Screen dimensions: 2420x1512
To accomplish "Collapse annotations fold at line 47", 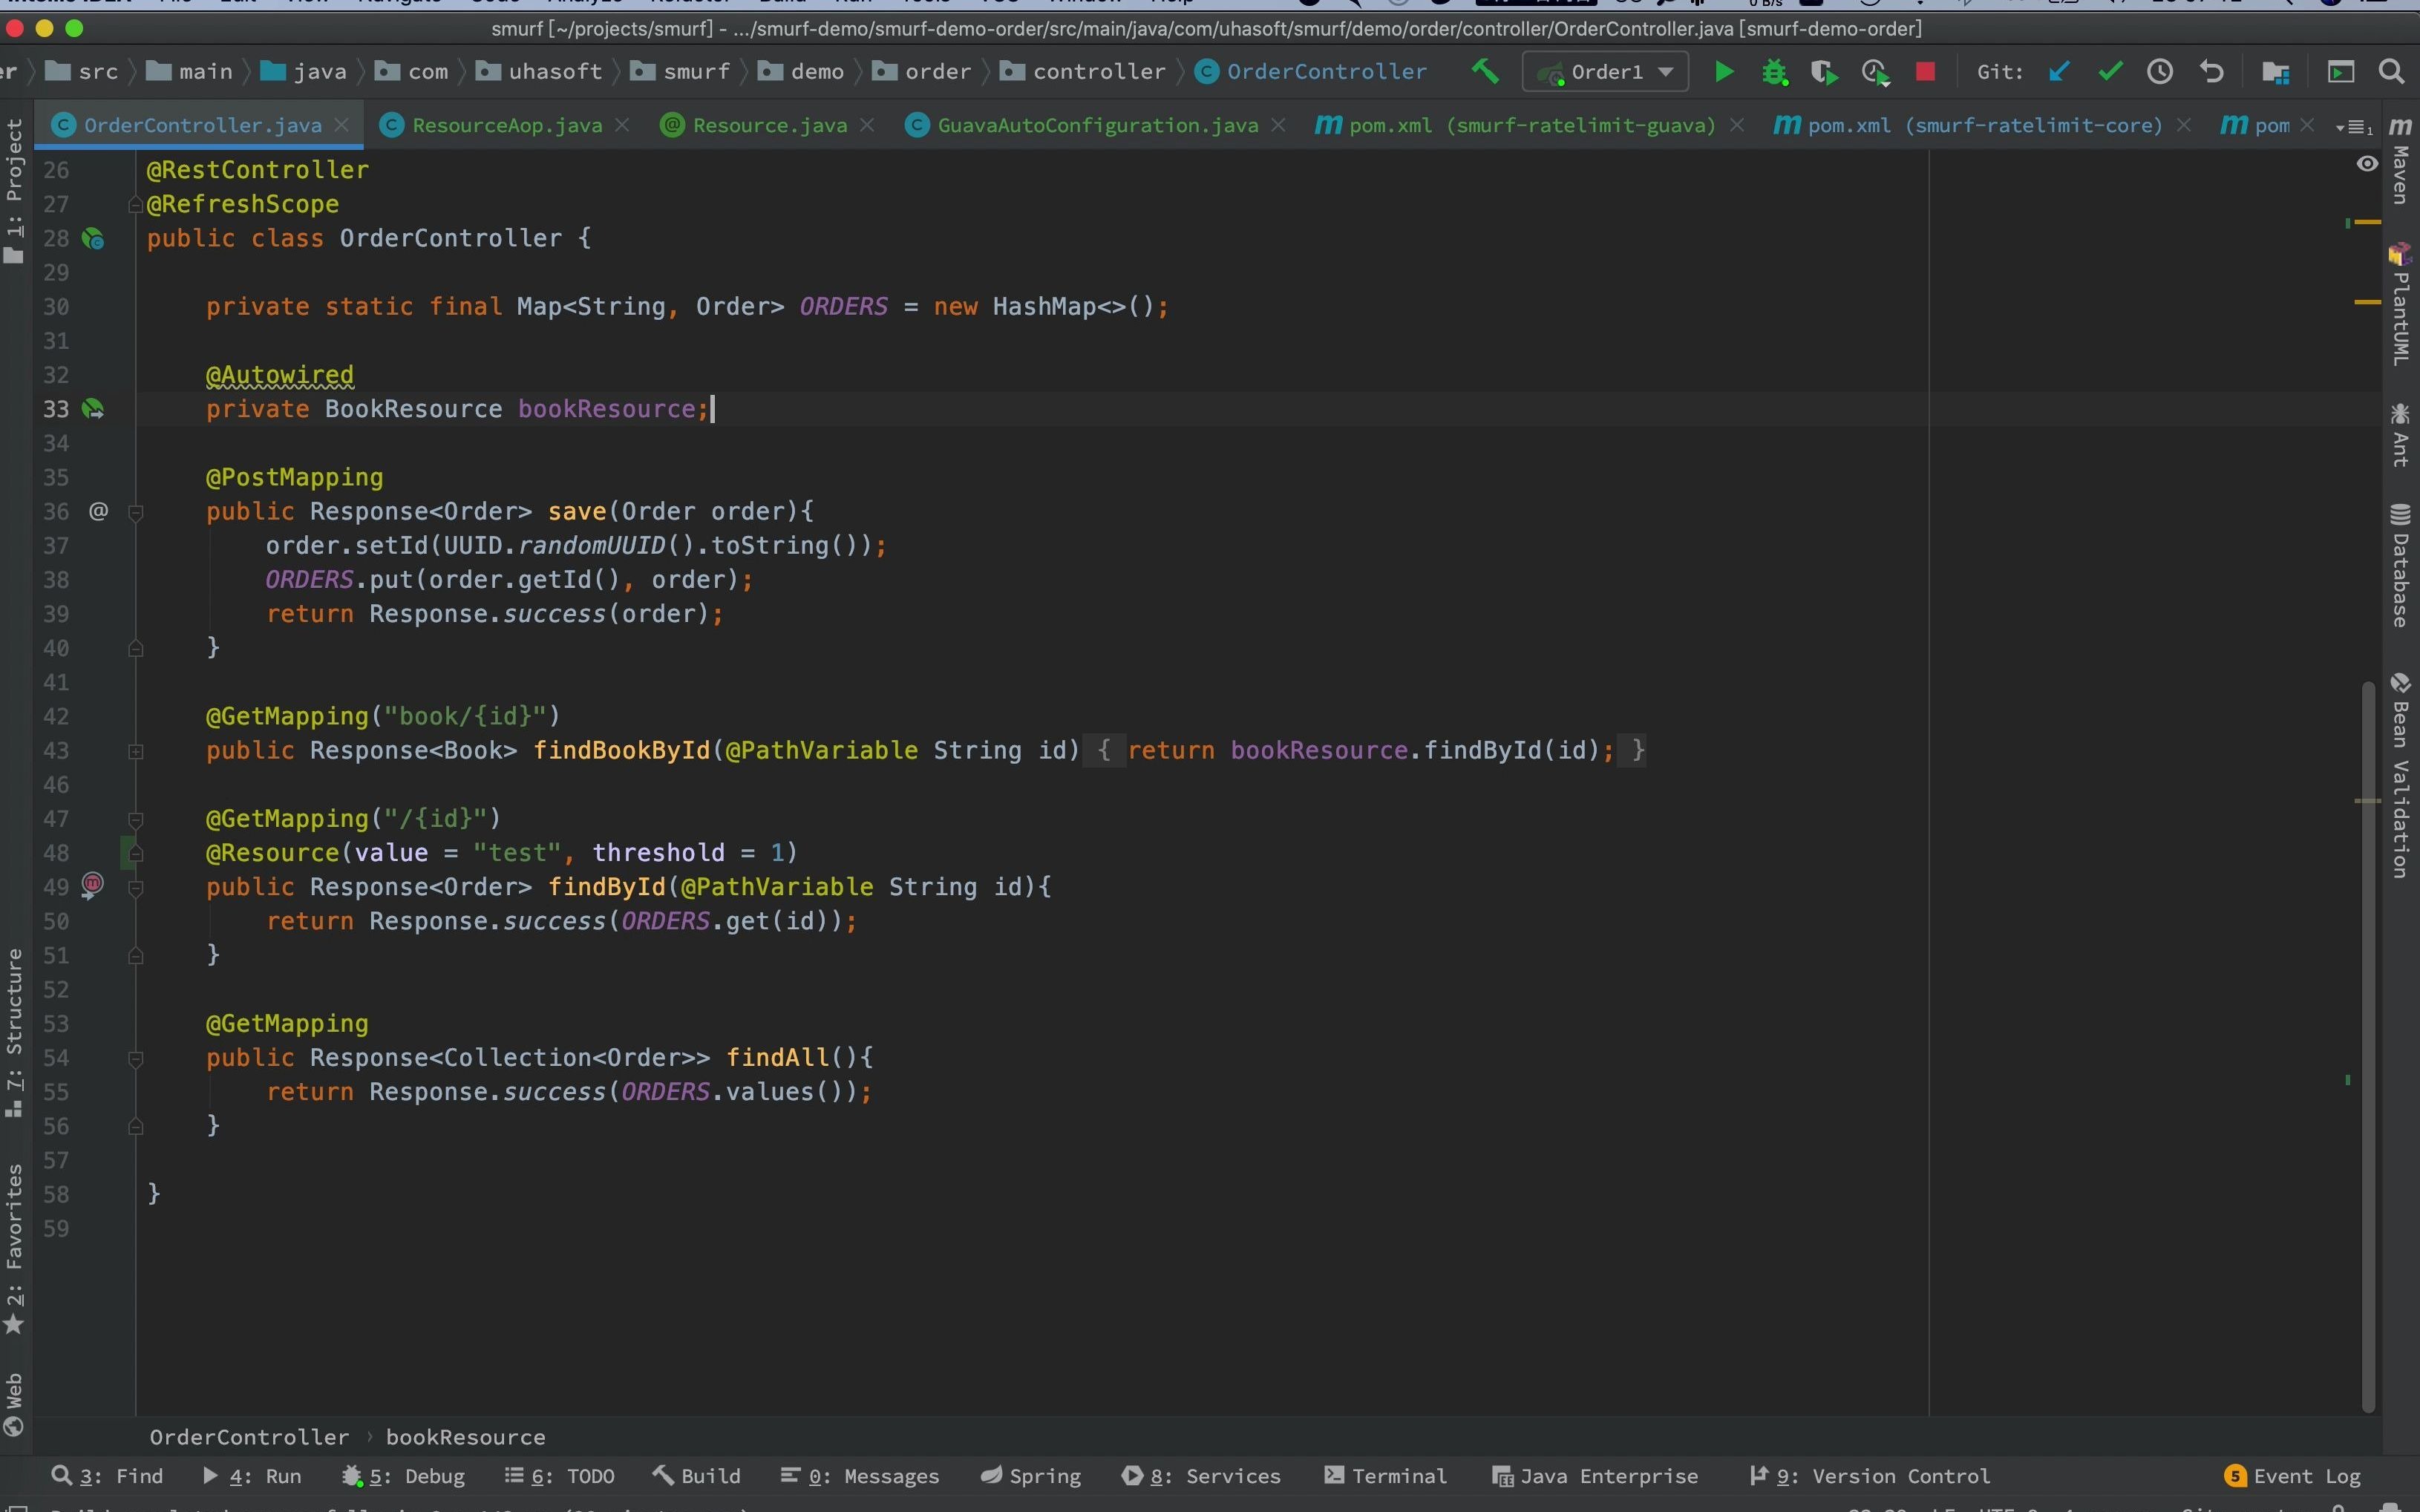I will [136, 820].
